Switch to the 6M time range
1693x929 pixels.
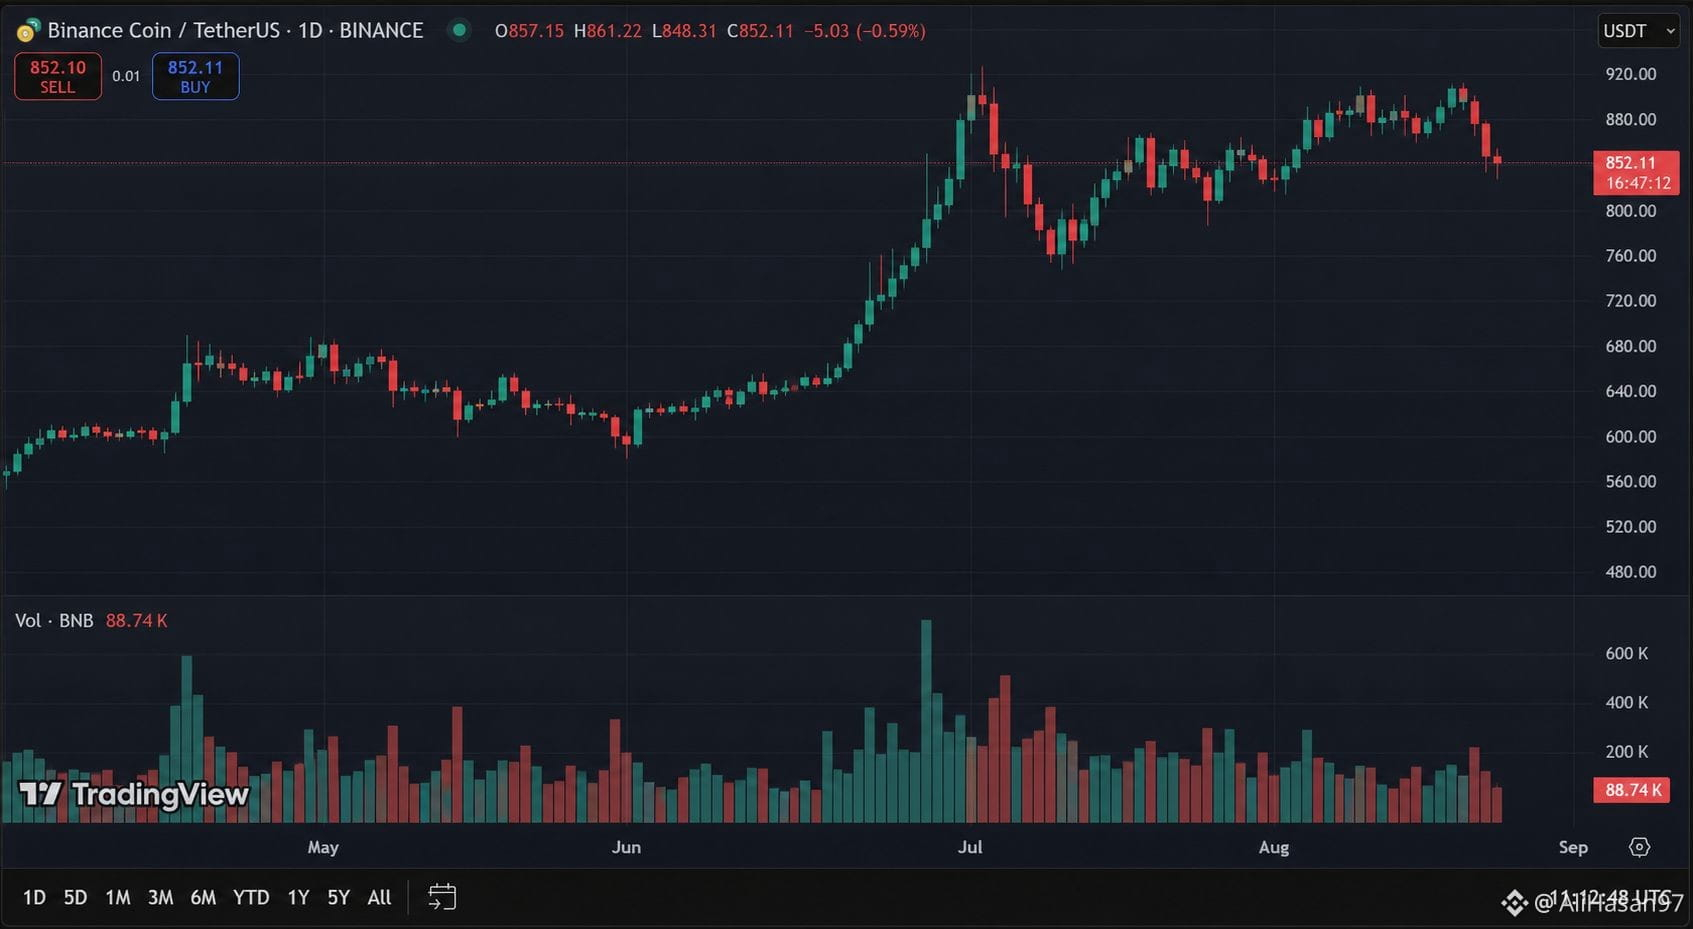click(203, 897)
